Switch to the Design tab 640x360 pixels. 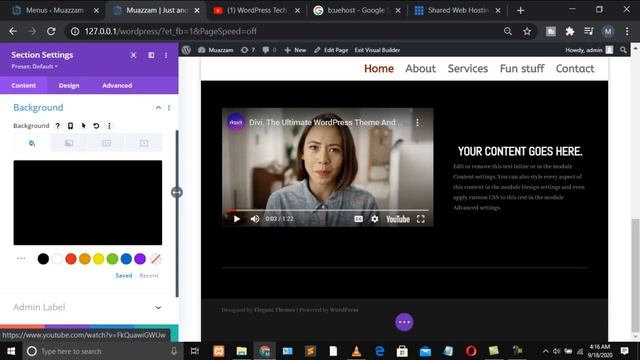tap(69, 85)
